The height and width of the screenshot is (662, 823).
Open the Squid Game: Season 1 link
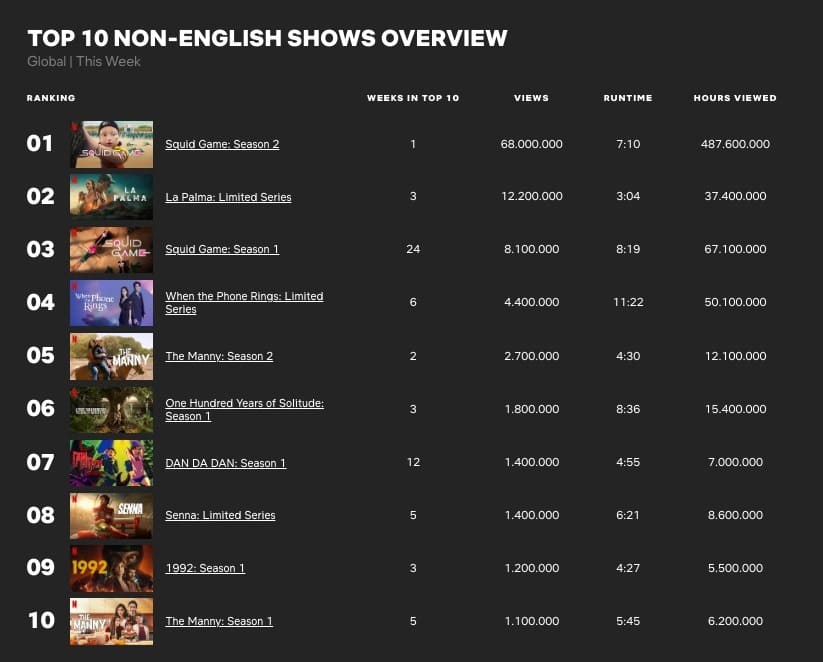tap(222, 249)
